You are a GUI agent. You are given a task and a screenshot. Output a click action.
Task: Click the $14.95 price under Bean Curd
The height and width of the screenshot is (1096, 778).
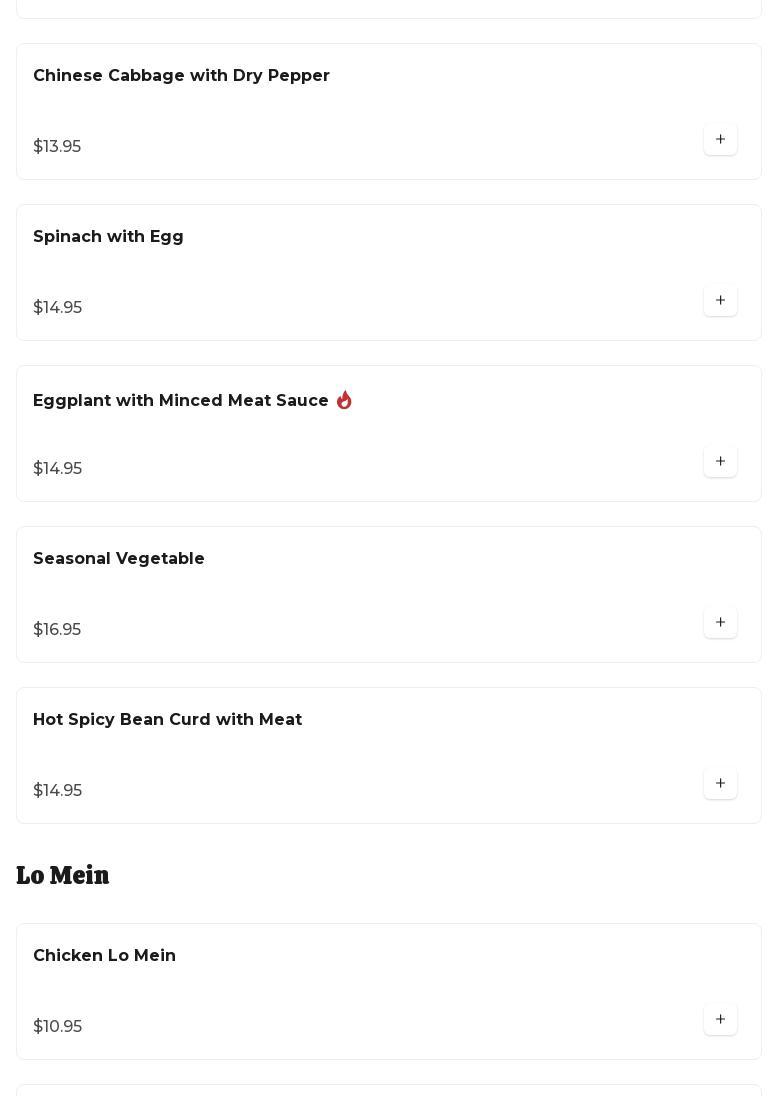pos(57,791)
